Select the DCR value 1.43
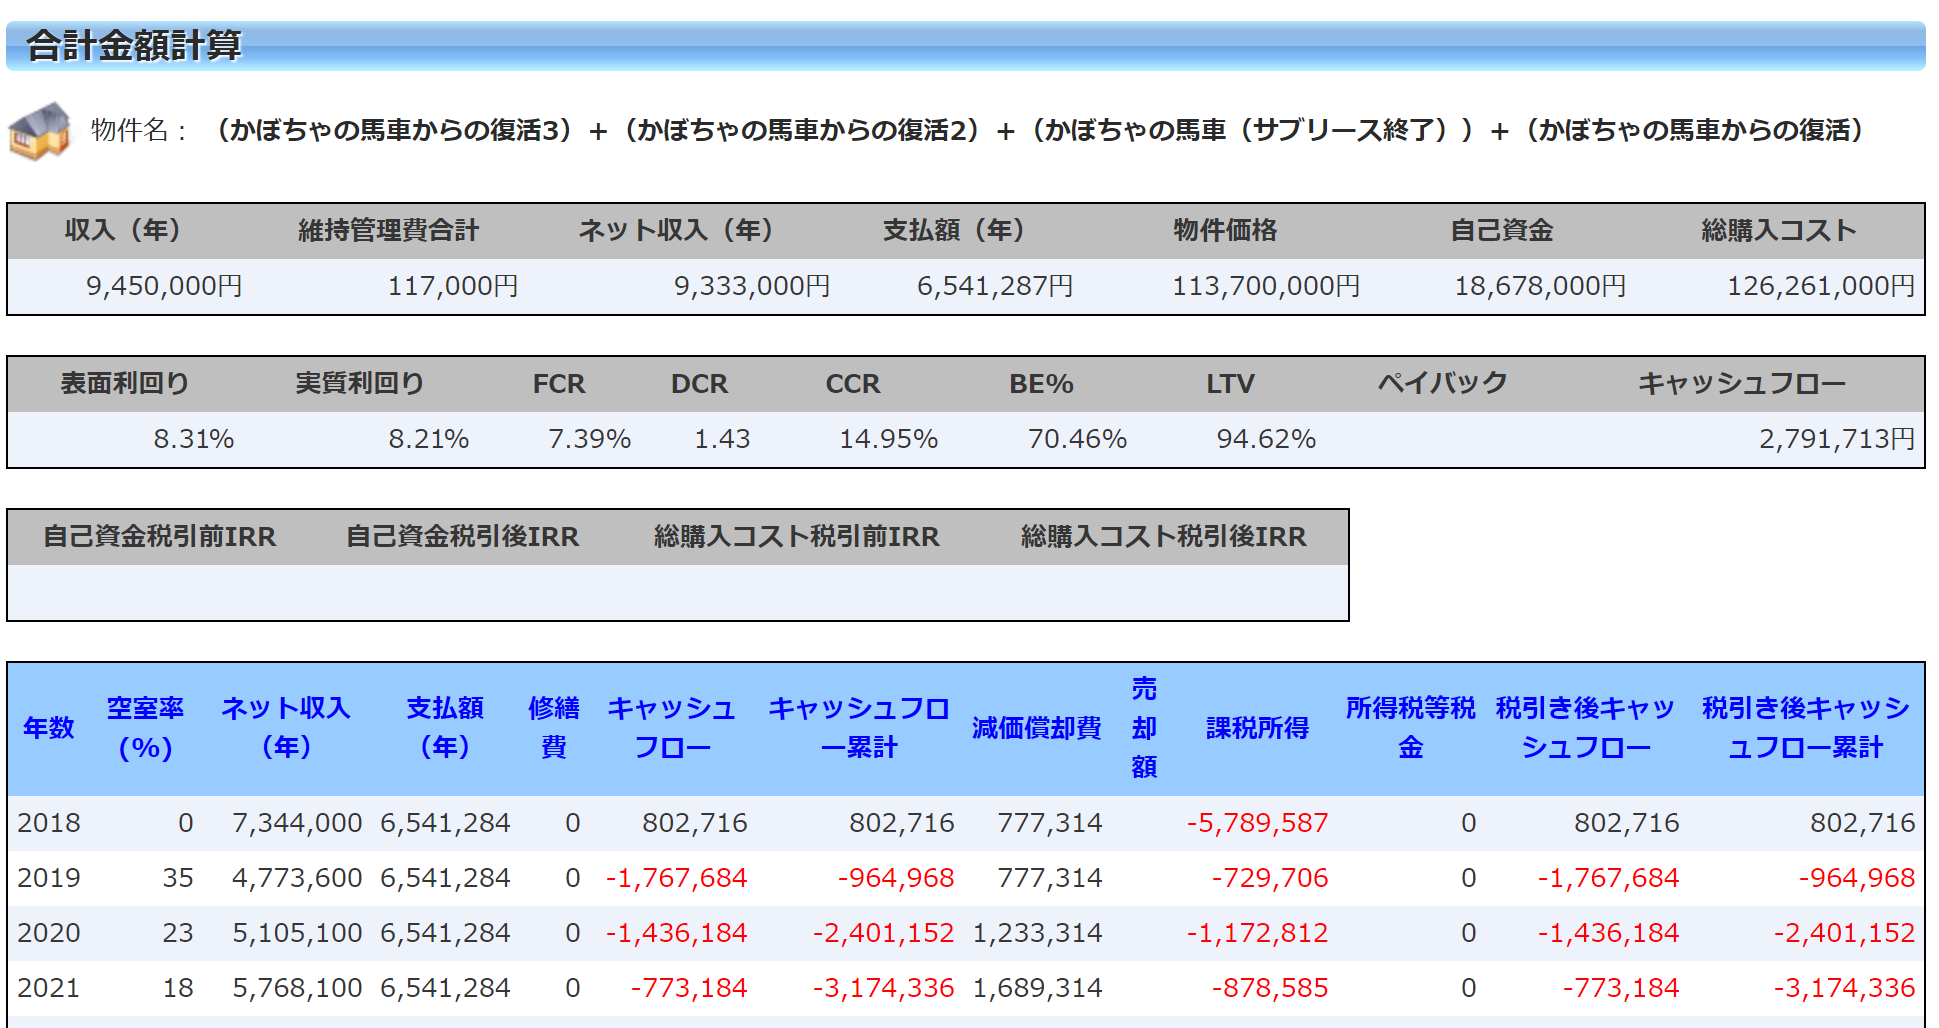The image size is (1939, 1028). 722,440
